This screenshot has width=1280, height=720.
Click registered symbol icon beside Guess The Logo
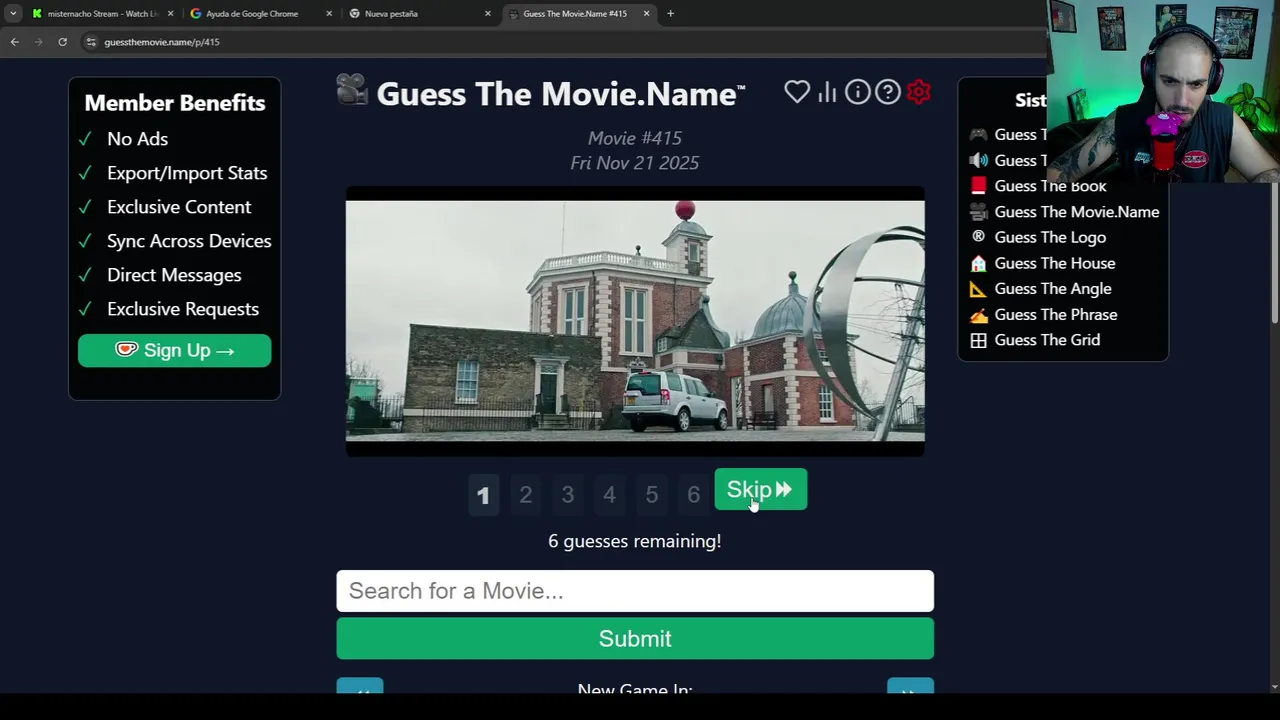(978, 237)
